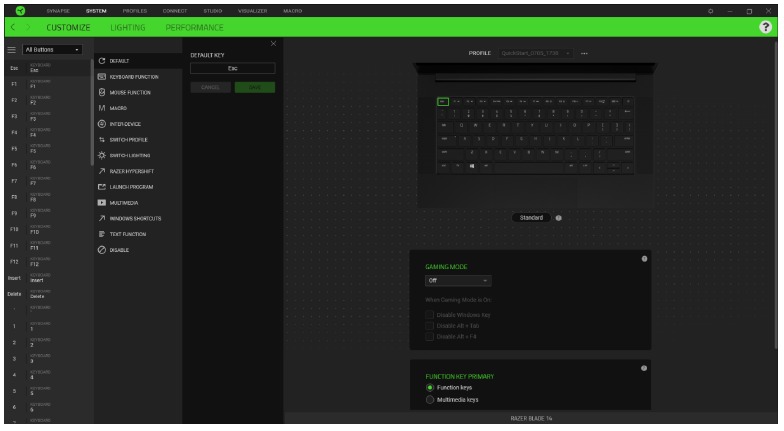Open the Performance subtab
This screenshot has width=784, height=431.
(194, 28)
